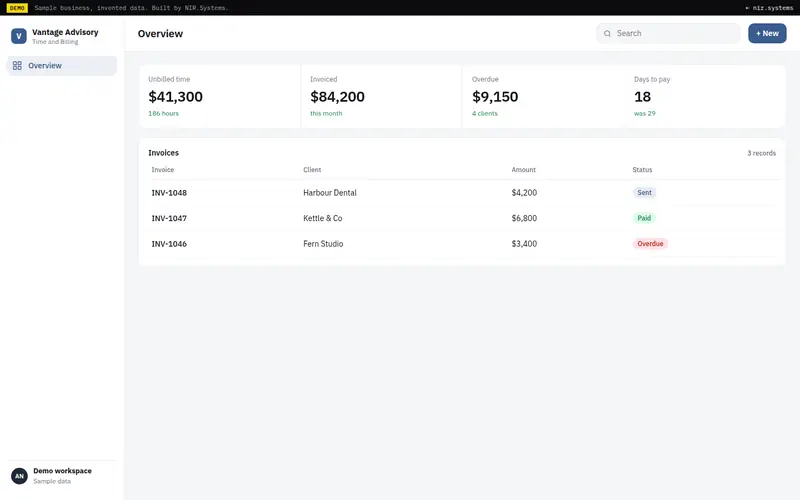Click the 'Time and Billing' subtitle
800x500 pixels.
[55, 42]
